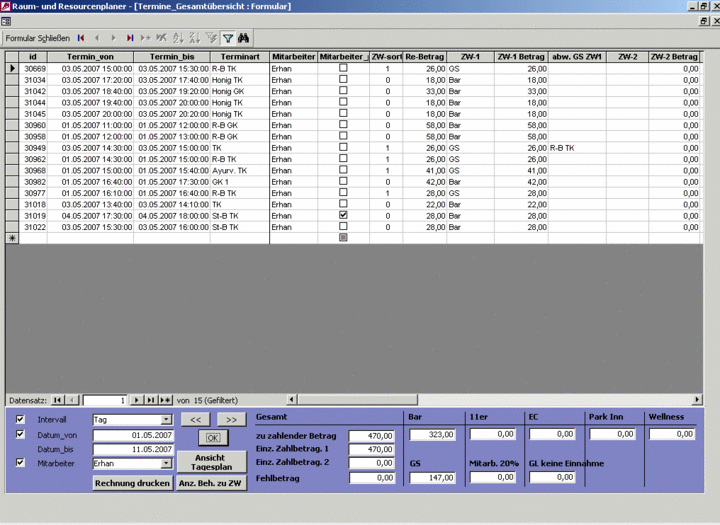Screen dimensions: 720x525
Task: Select row via current-record arrow selector
Action: 12,68
